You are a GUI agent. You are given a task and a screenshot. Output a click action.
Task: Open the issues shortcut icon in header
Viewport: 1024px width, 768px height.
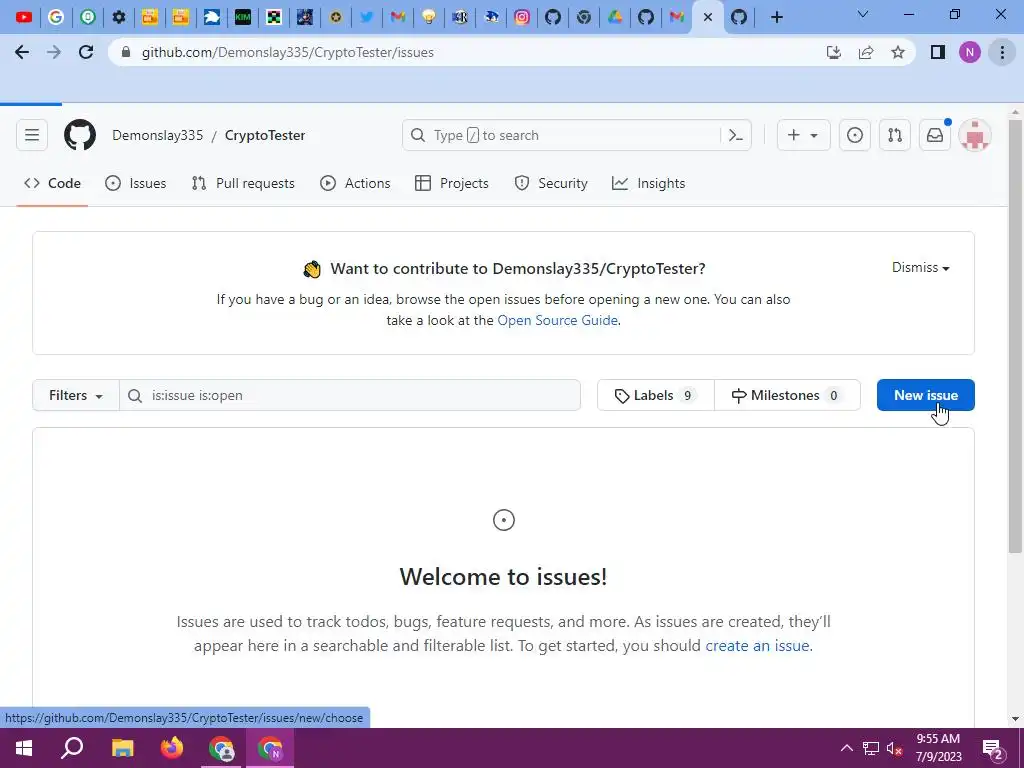tap(855, 135)
